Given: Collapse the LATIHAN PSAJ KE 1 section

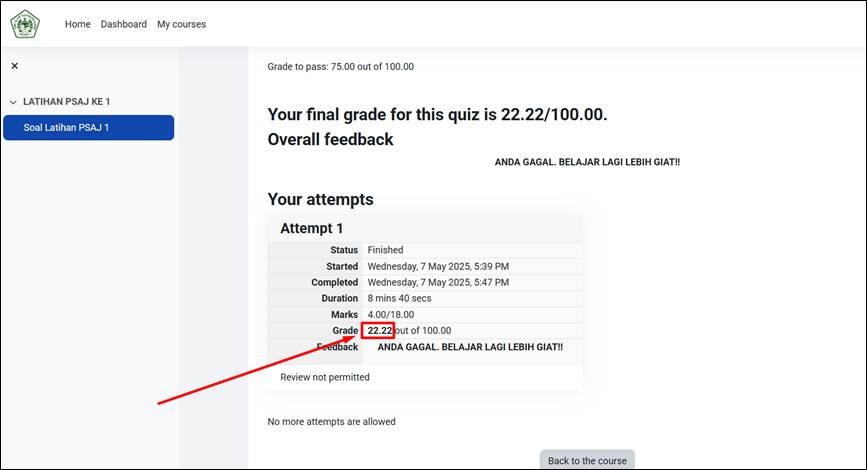Looking at the screenshot, I should pyautogui.click(x=13, y=102).
